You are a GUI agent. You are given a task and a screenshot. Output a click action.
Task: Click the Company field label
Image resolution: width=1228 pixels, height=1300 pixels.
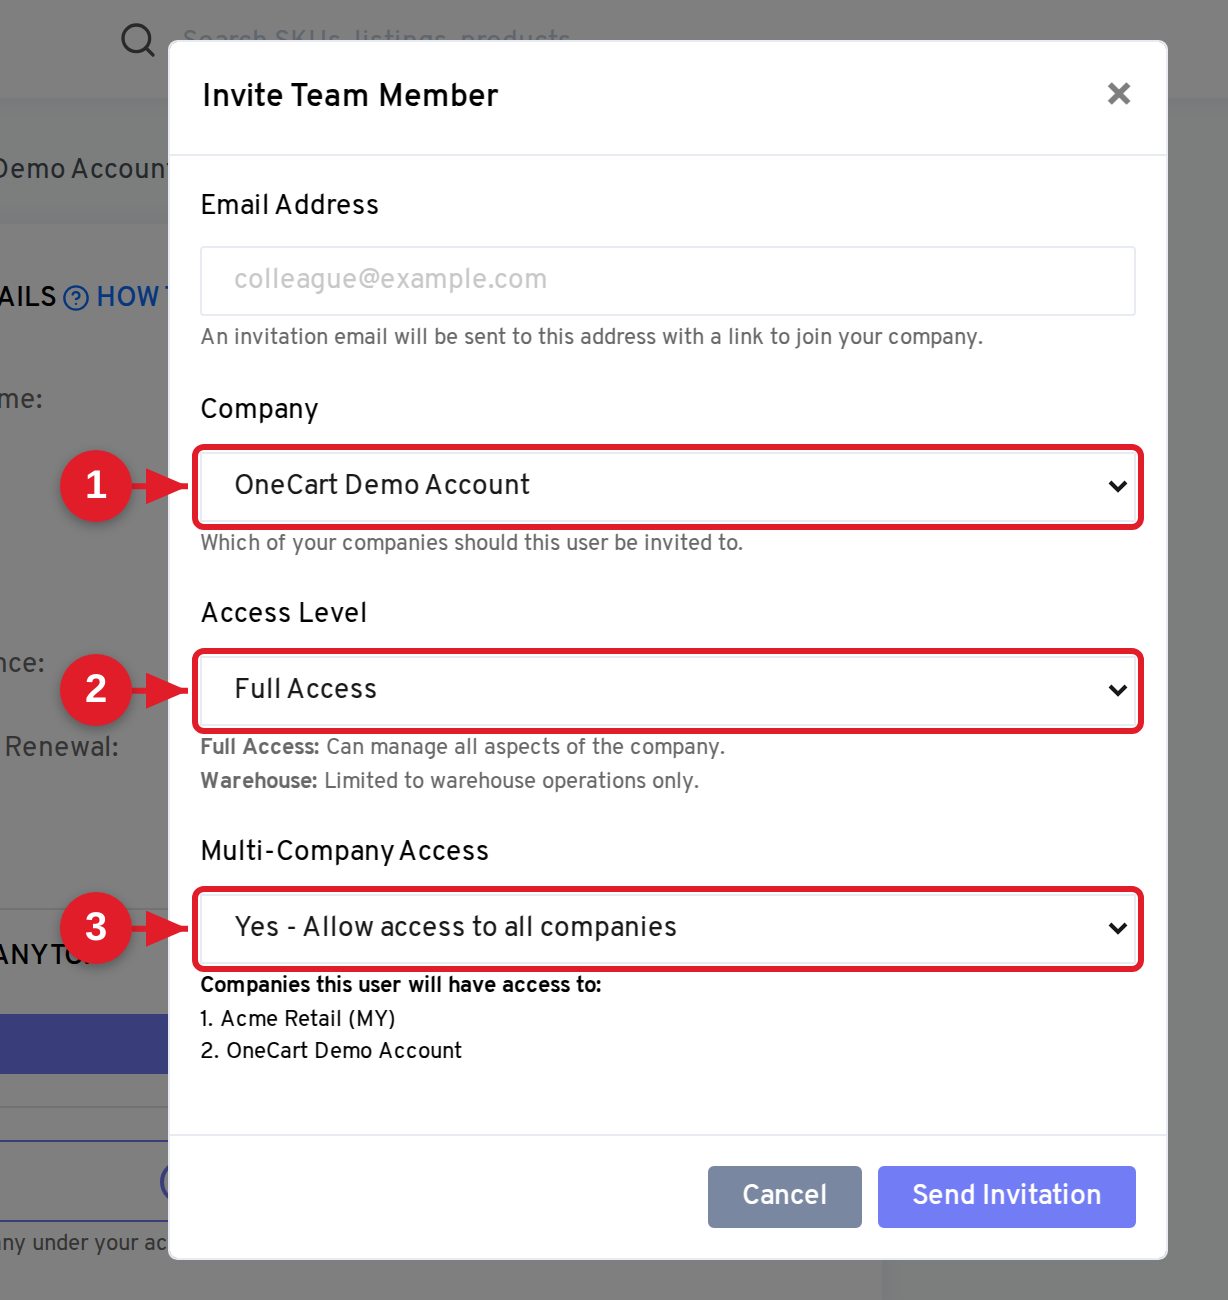pos(260,410)
